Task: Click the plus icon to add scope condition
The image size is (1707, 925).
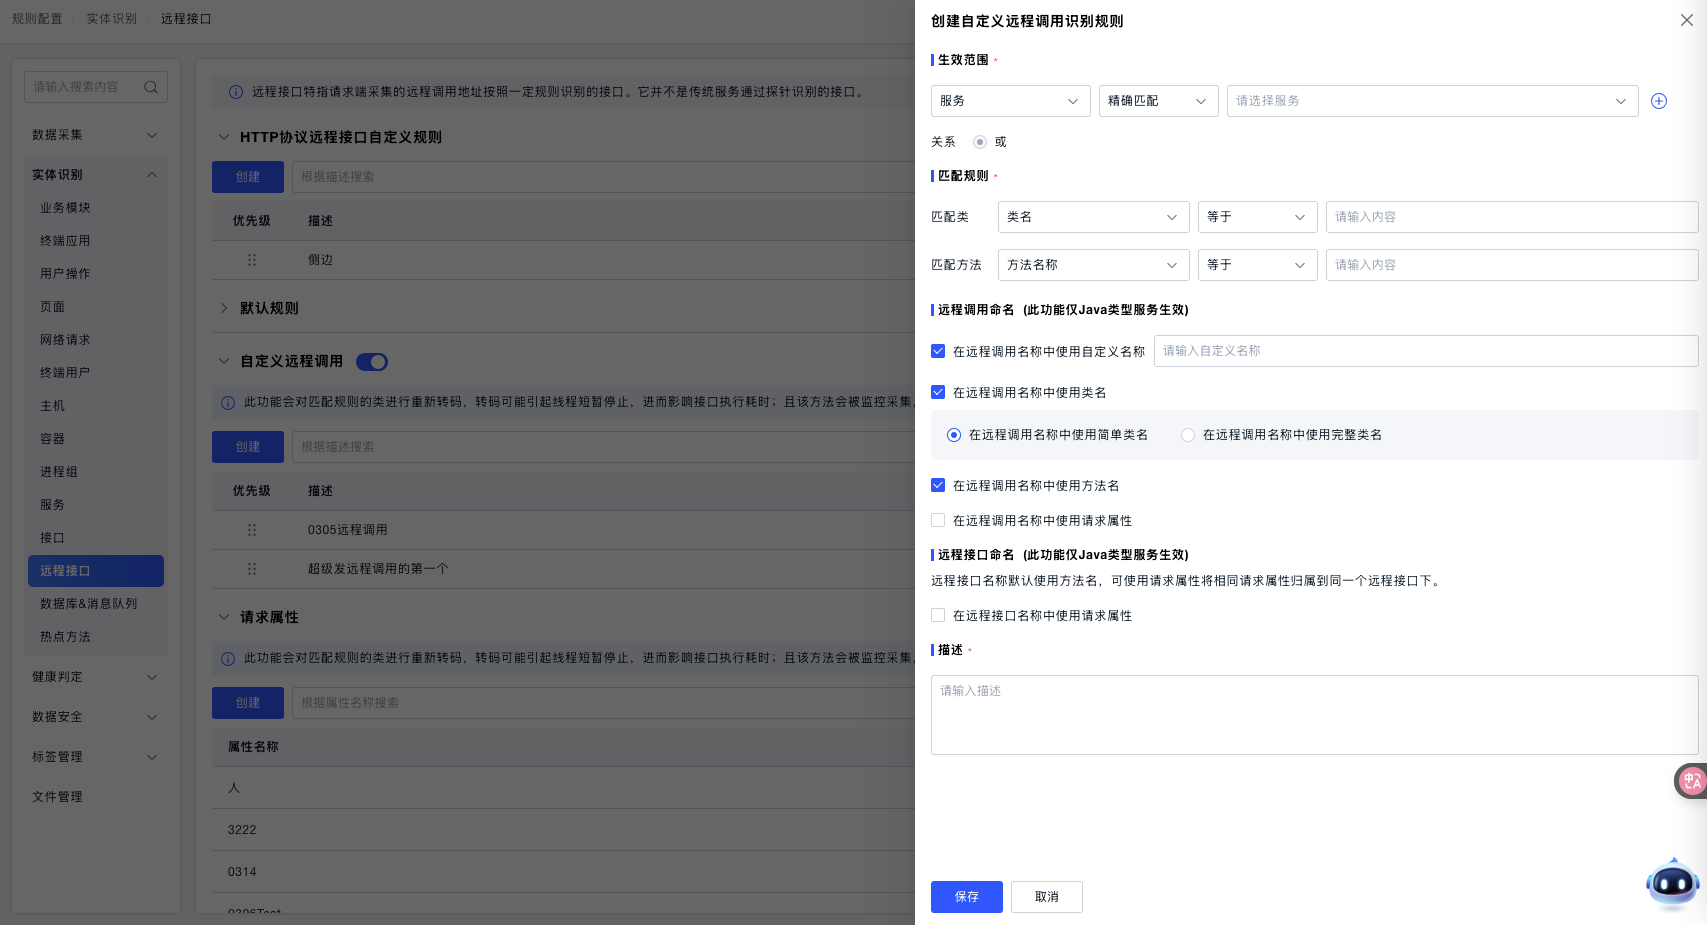Action: point(1658,101)
